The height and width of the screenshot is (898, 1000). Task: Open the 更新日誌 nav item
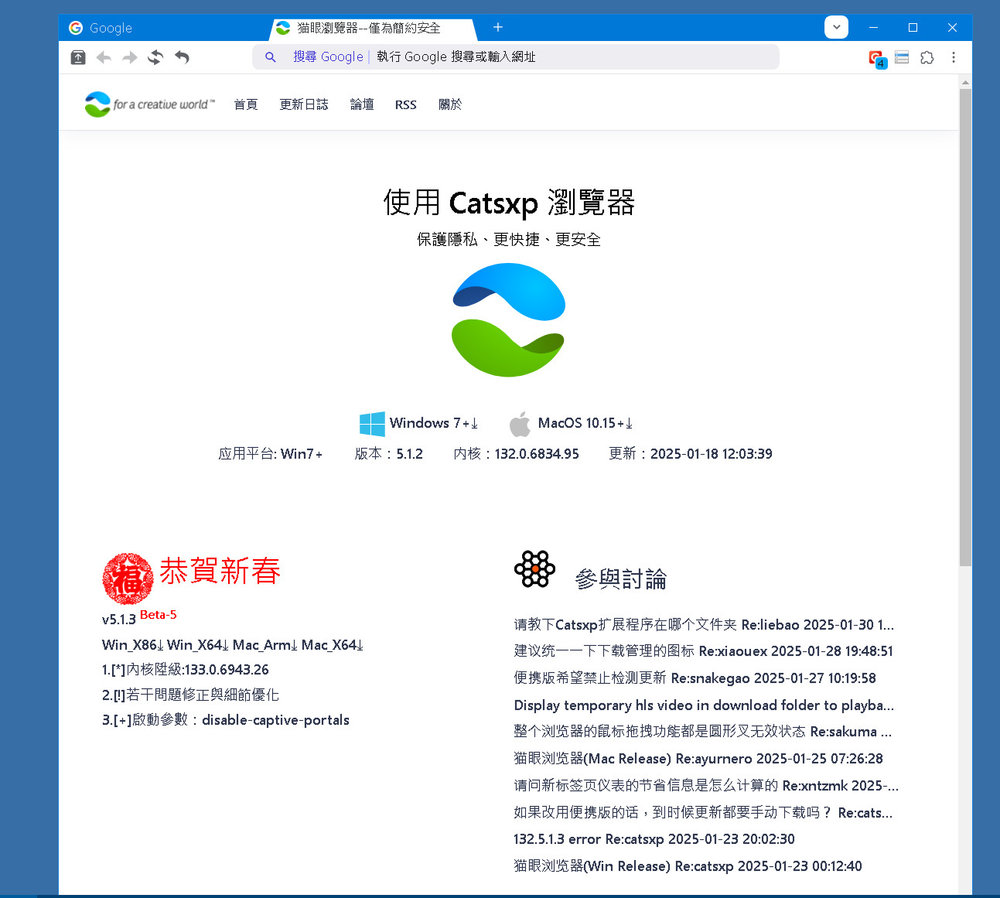coord(304,105)
